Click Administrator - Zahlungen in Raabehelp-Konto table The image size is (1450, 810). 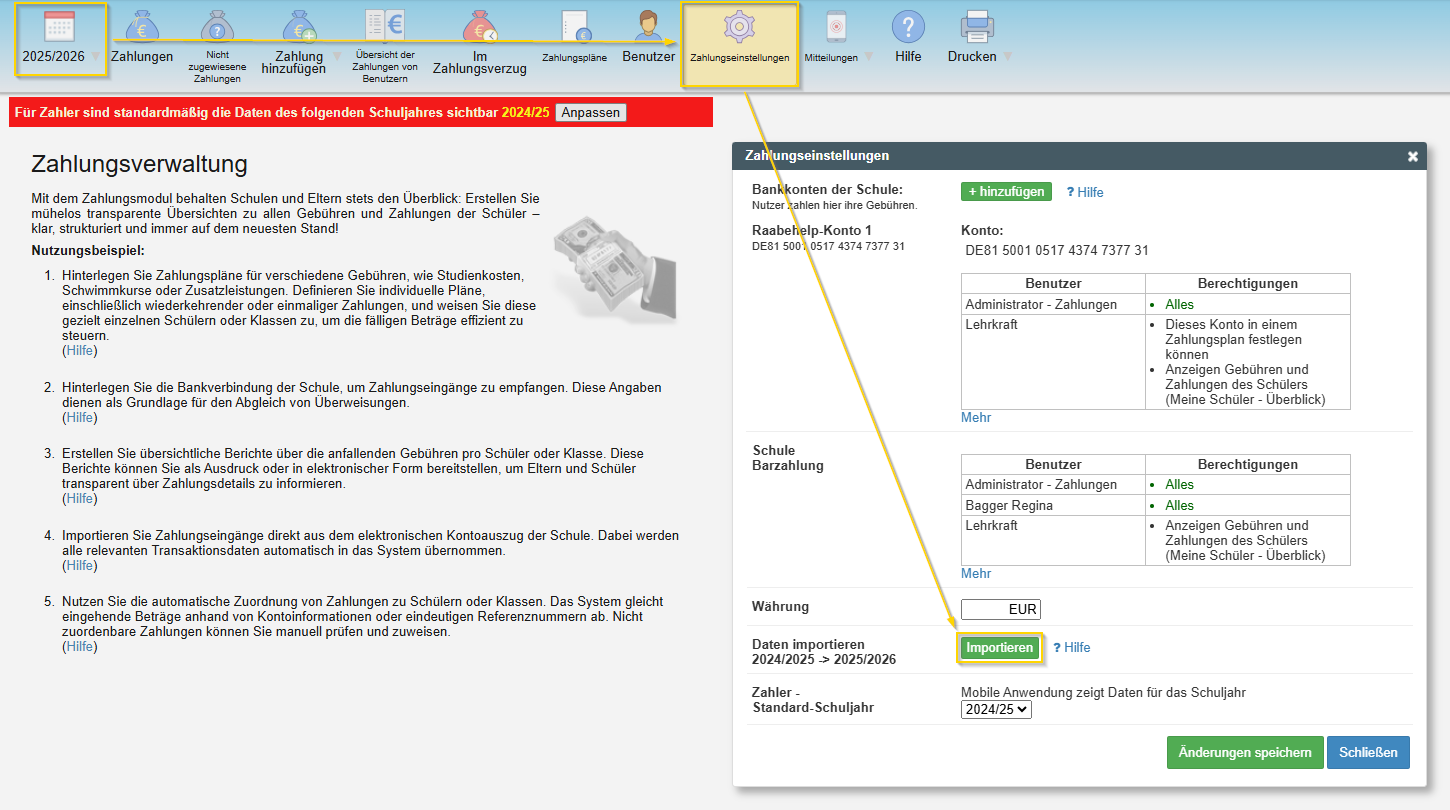1041,304
